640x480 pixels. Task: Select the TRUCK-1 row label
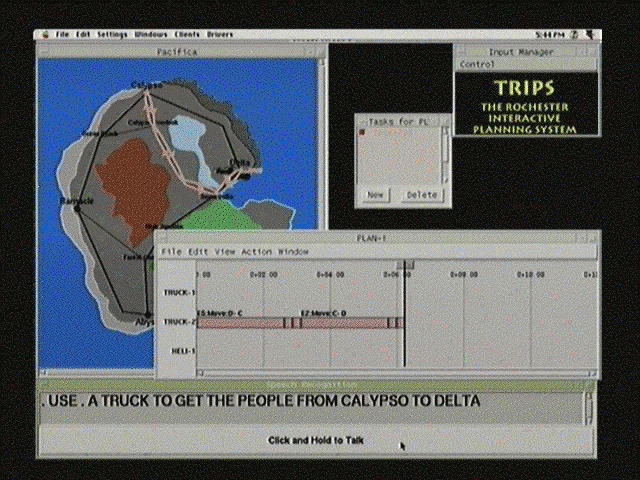[x=179, y=293]
